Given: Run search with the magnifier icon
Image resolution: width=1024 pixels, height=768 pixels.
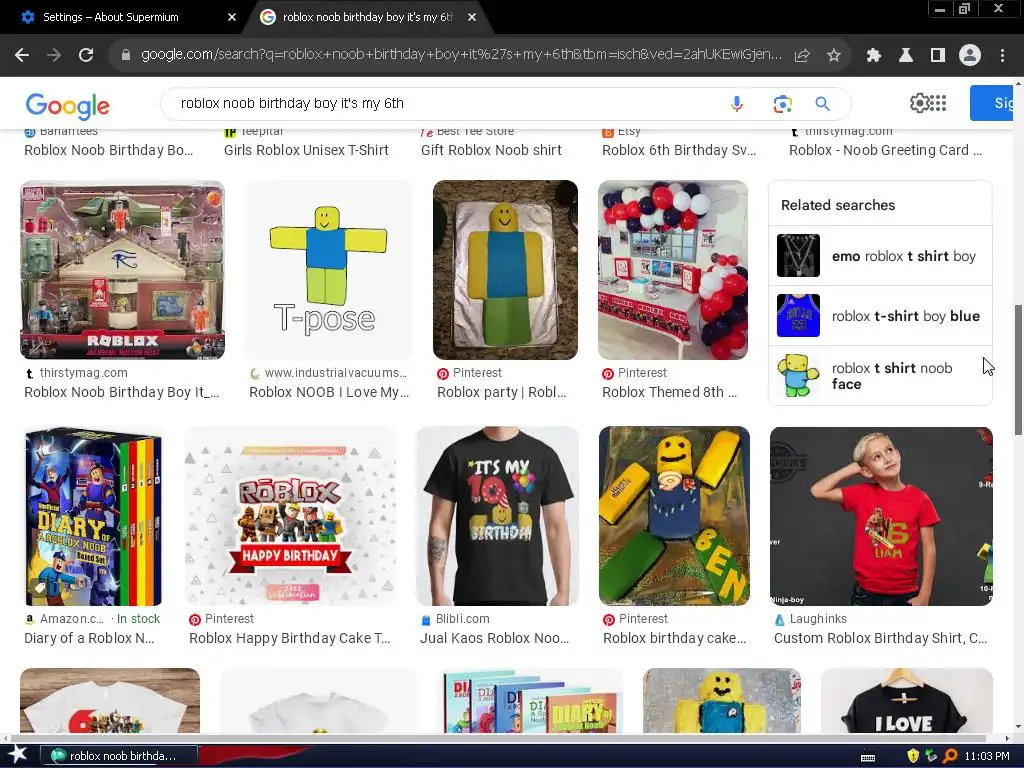Looking at the screenshot, I should tap(822, 104).
